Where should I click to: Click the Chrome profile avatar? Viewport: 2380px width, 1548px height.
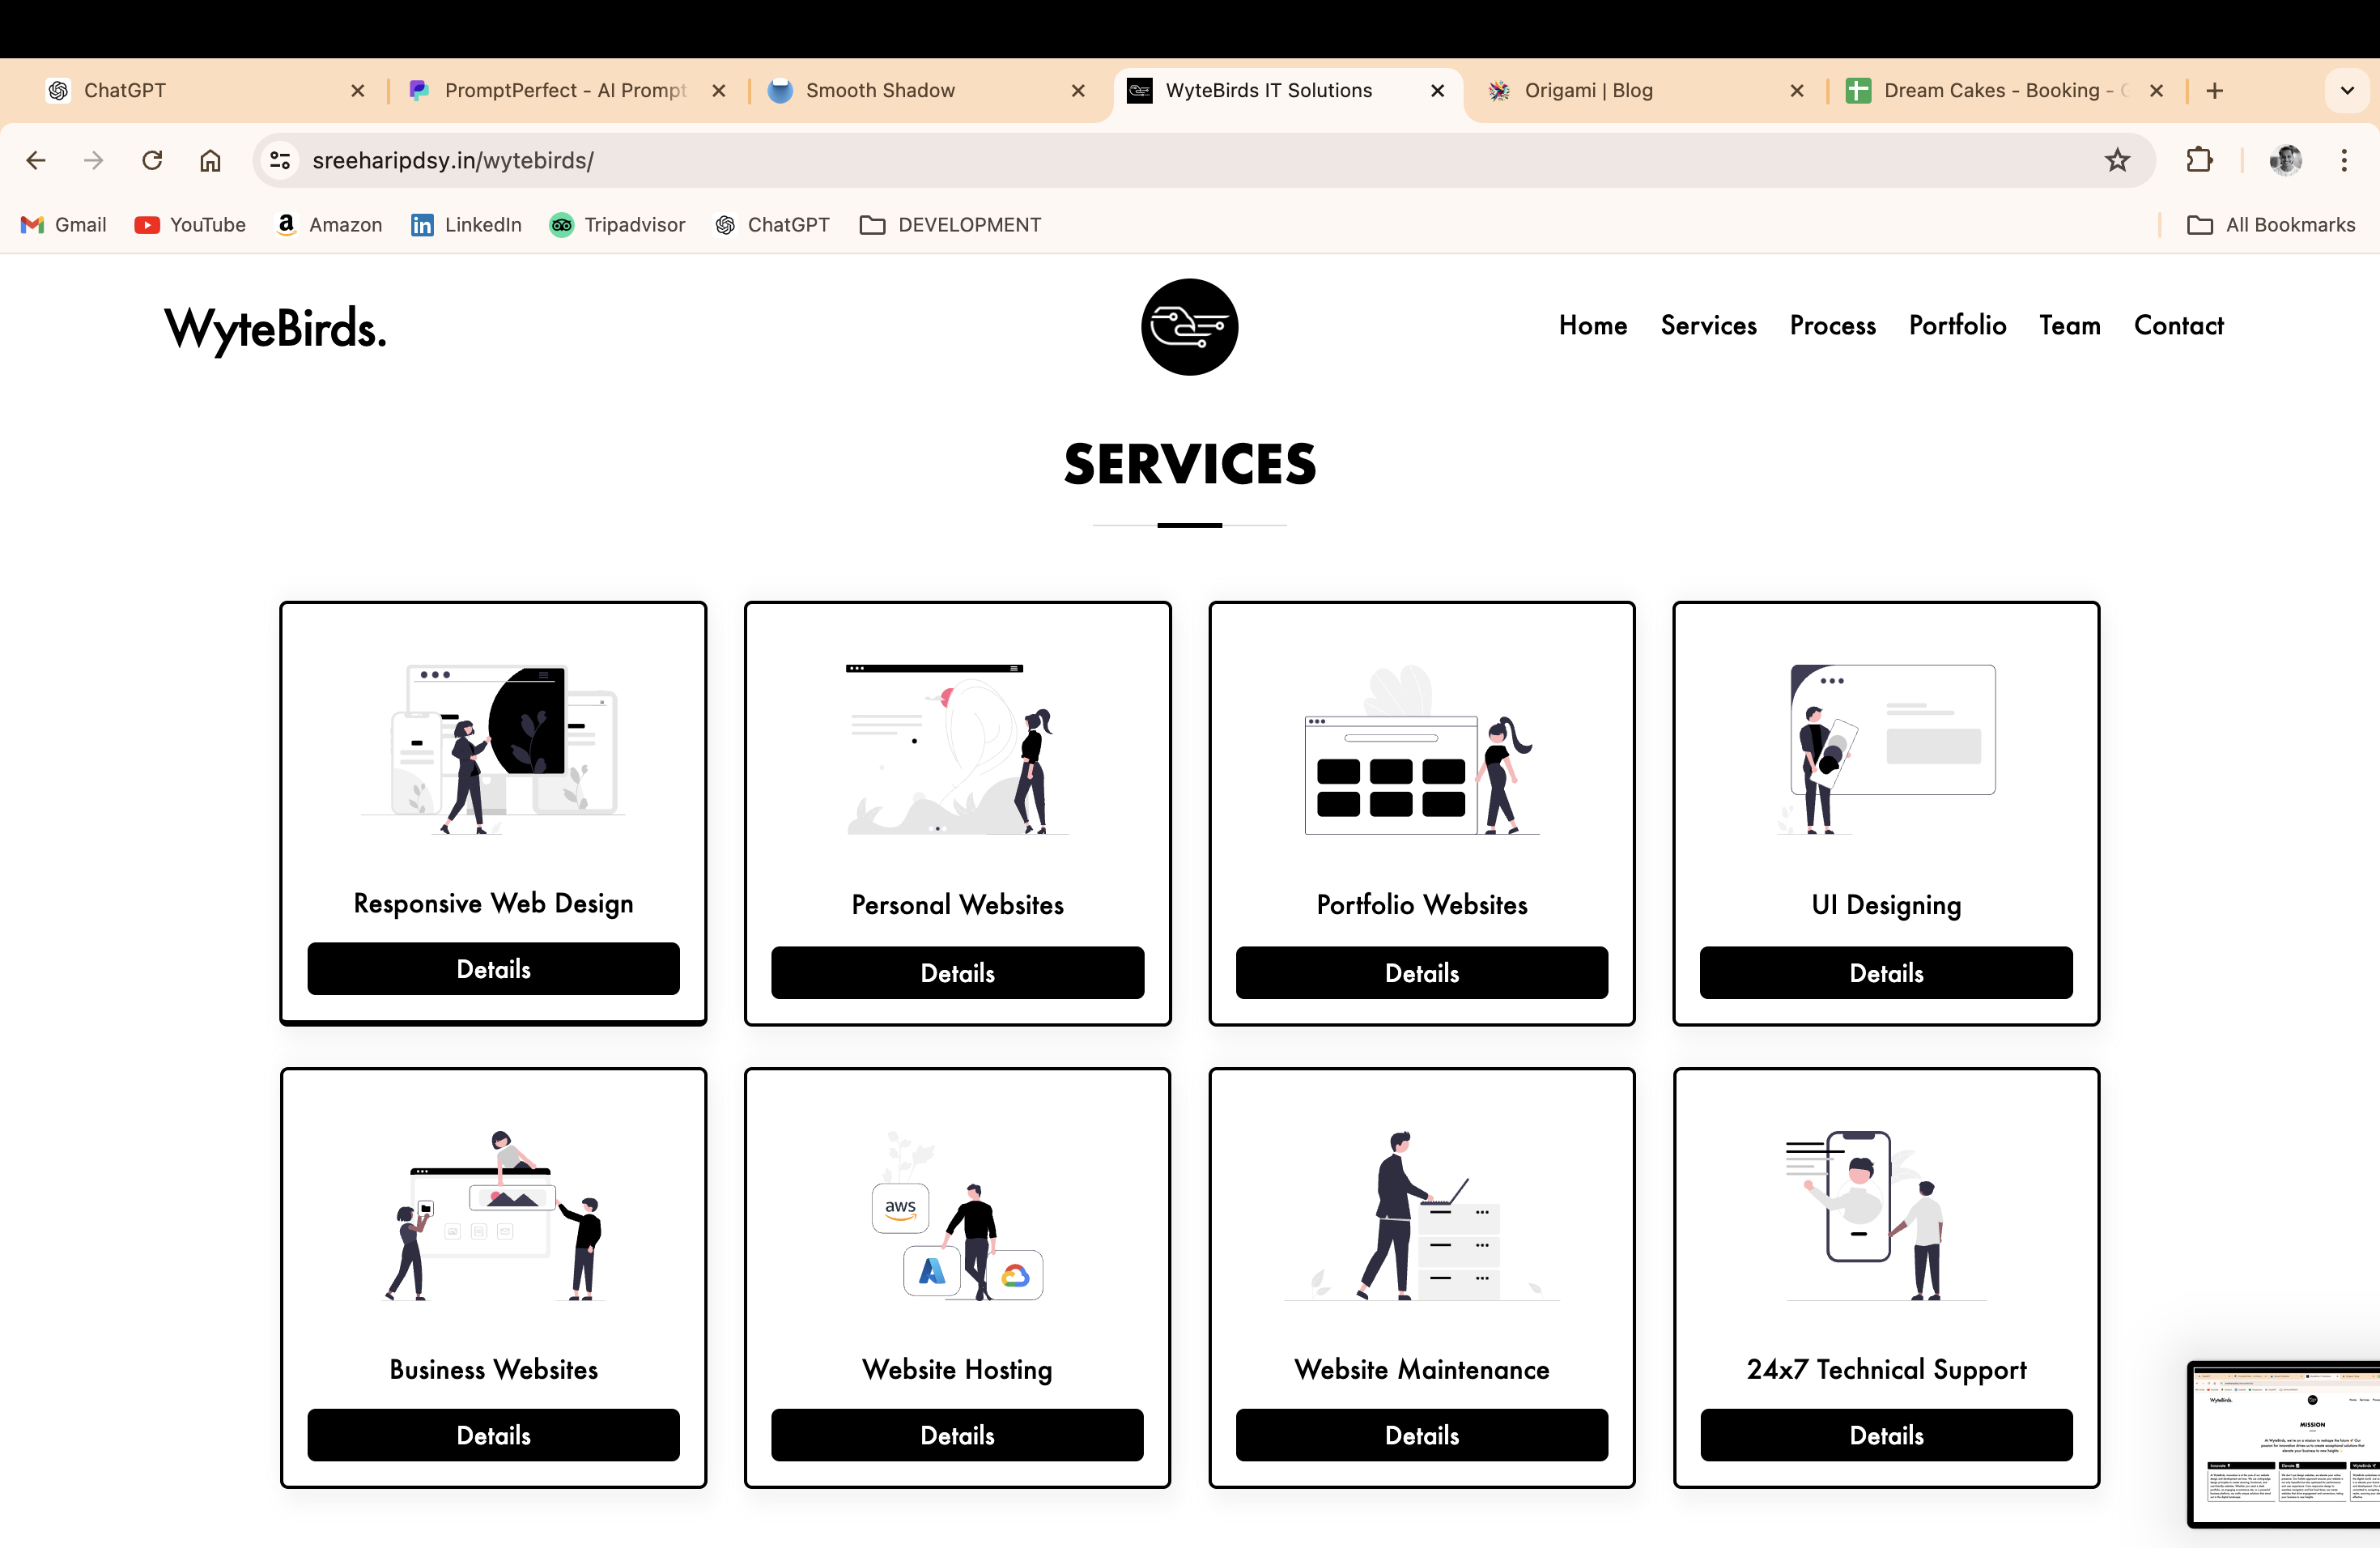tap(2285, 160)
